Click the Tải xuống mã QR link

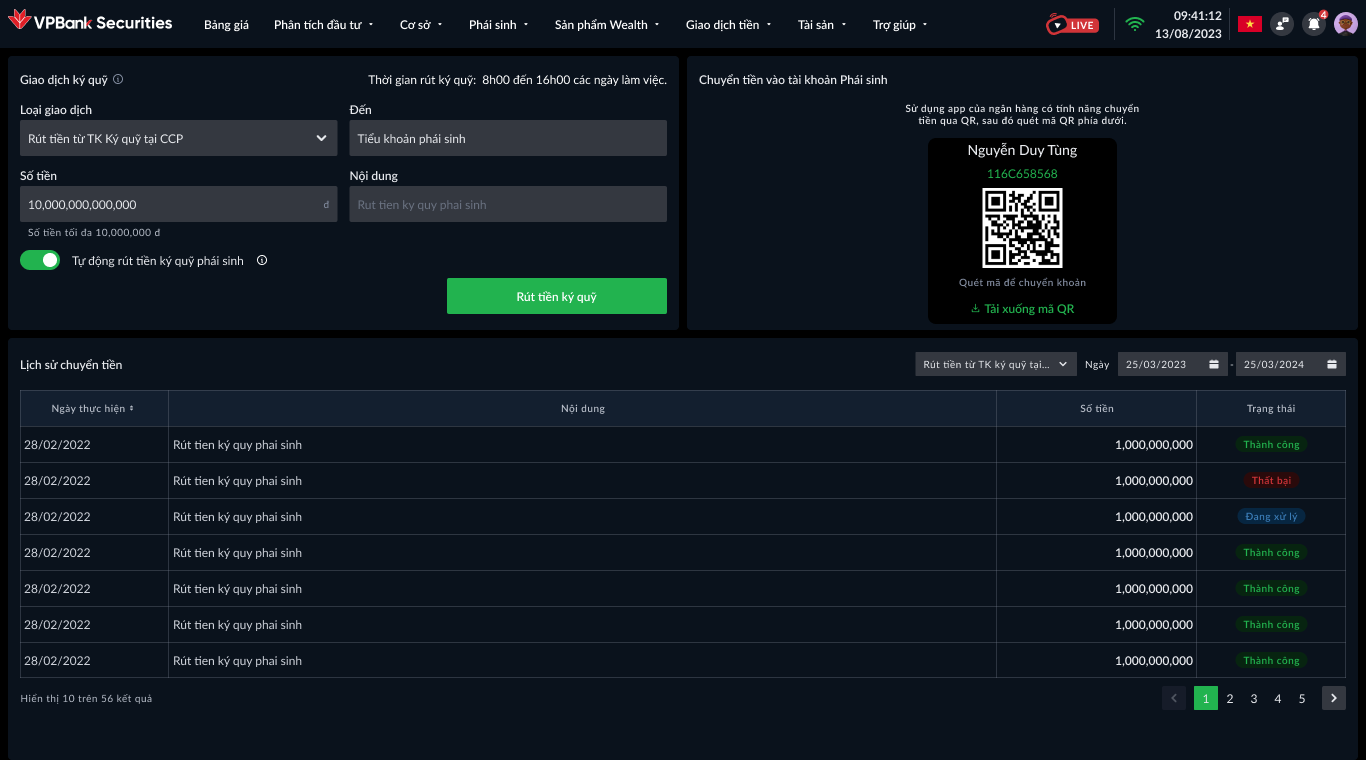click(1022, 309)
